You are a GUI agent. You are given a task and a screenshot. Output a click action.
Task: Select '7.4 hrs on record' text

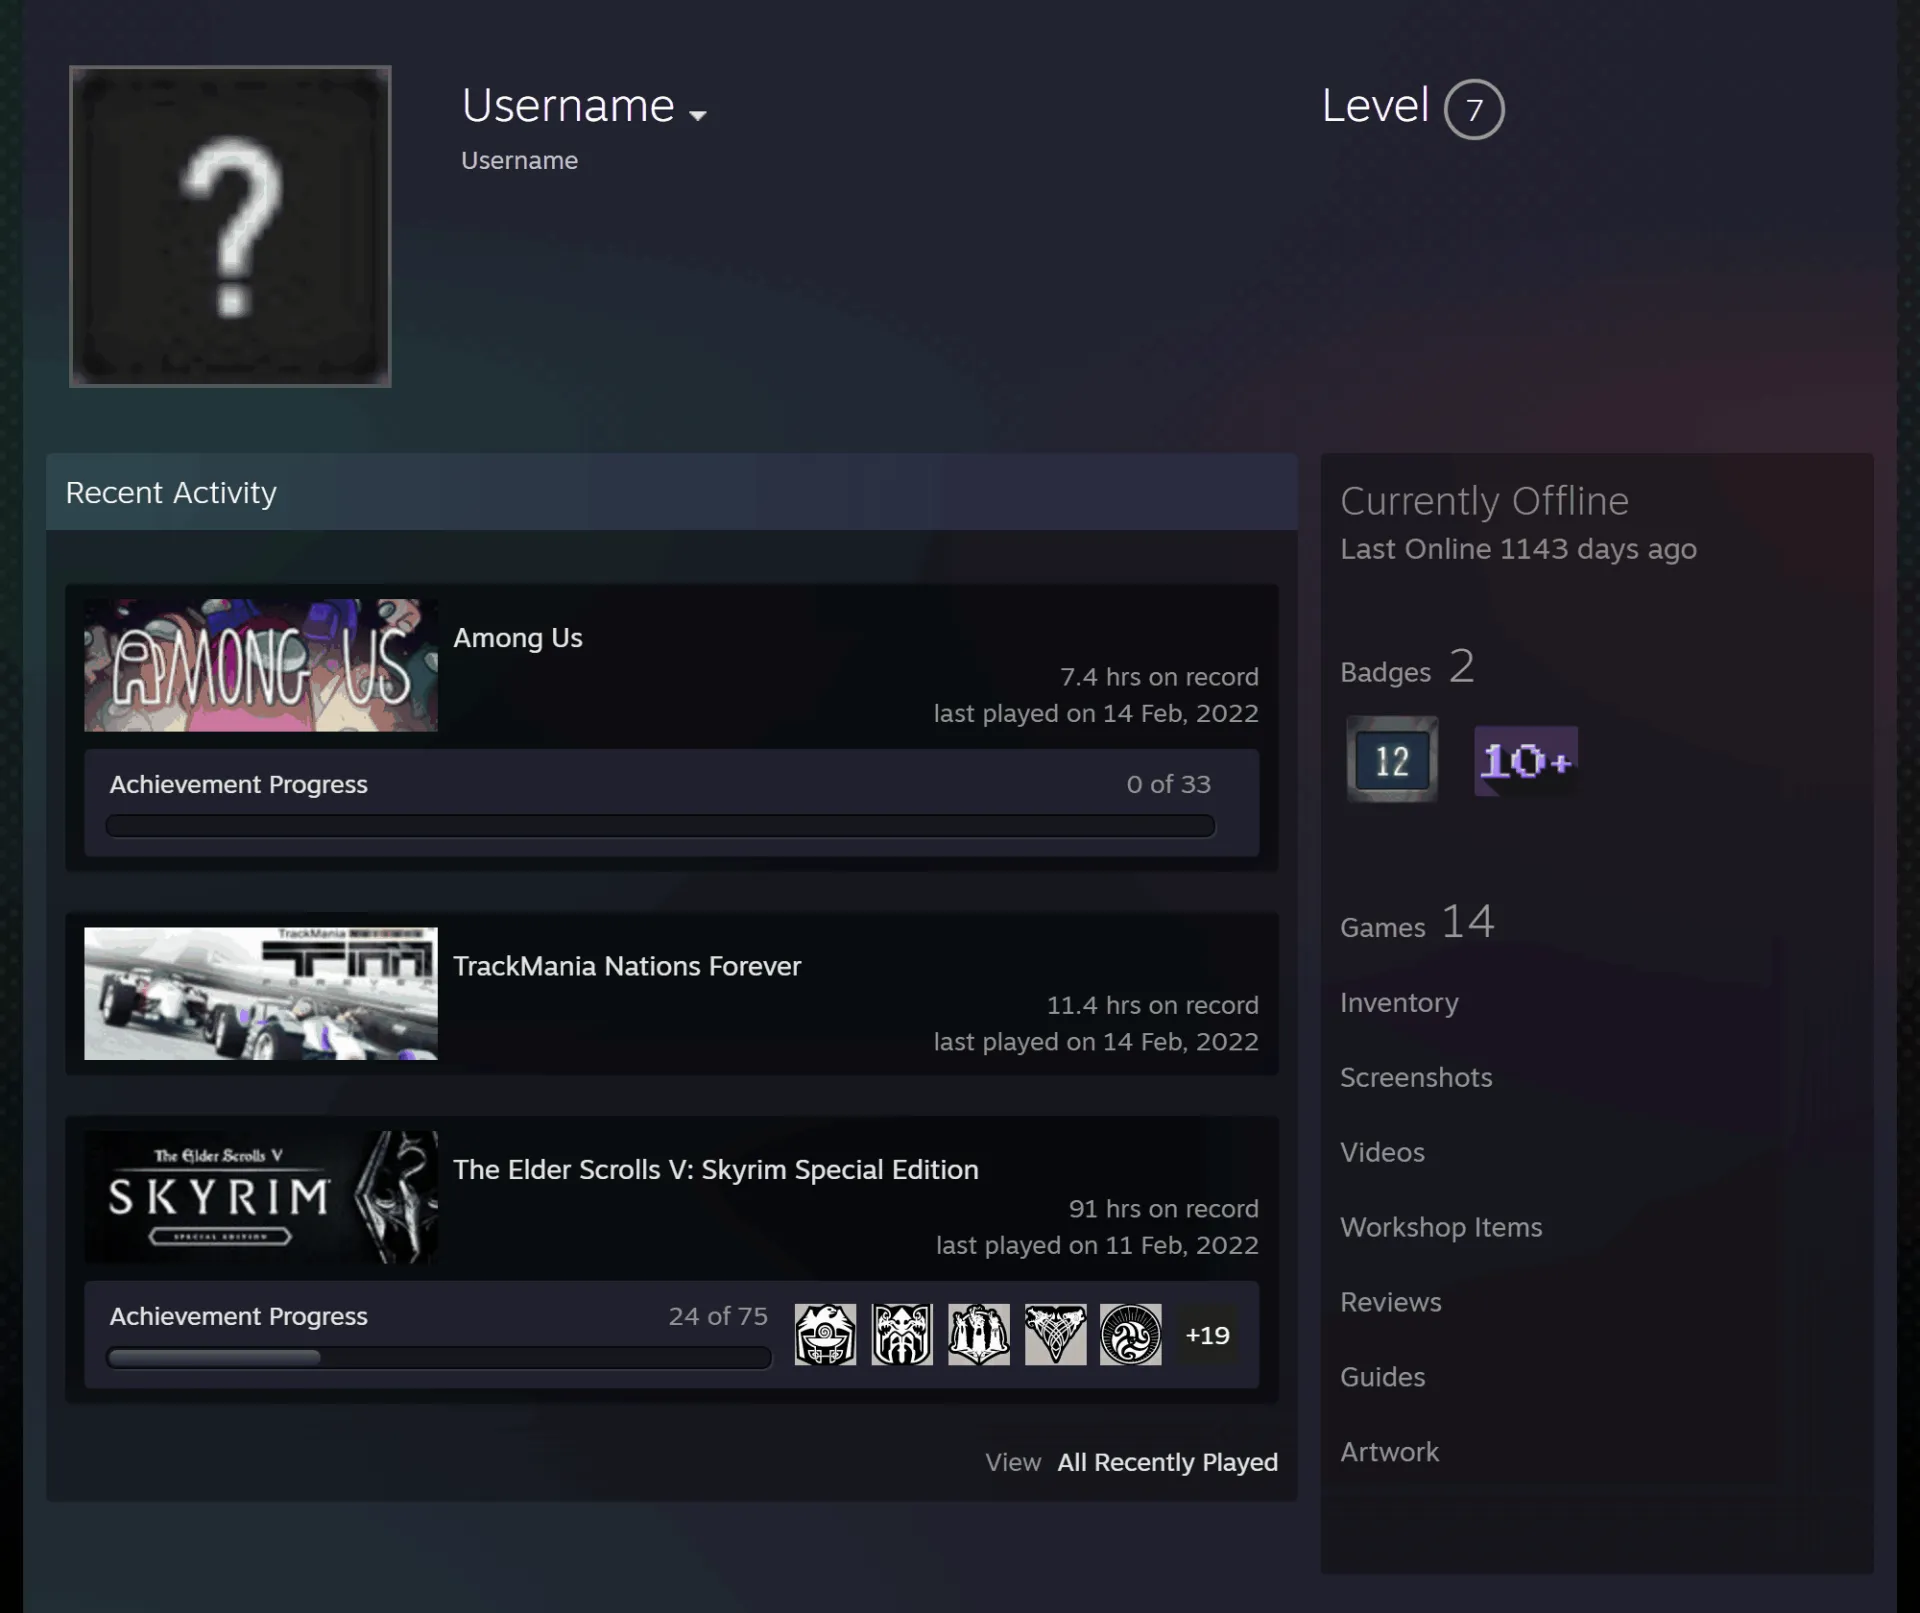[1159, 677]
